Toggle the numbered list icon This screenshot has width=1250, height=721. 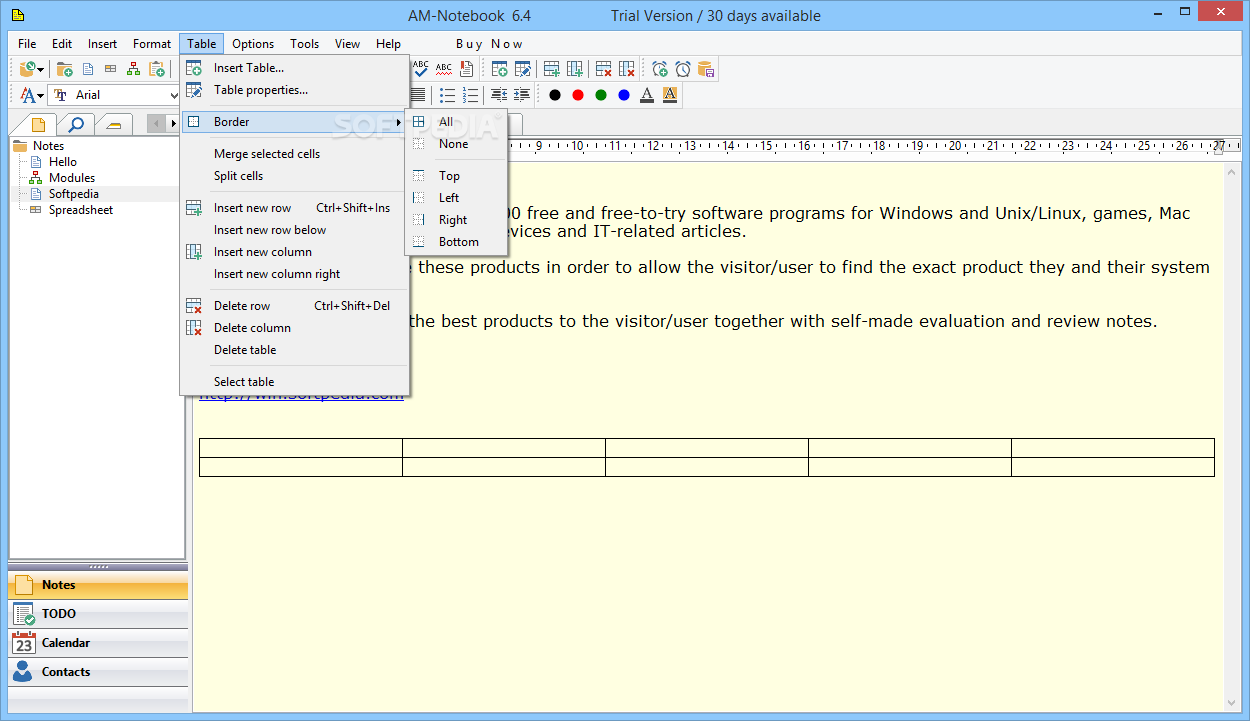(470, 95)
